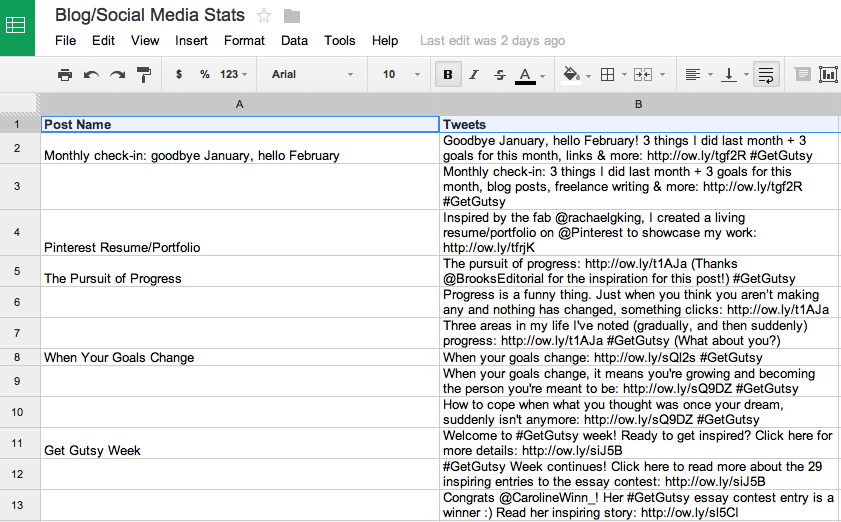
Task: Open the fill color dropdown arrow
Action: coord(588,76)
